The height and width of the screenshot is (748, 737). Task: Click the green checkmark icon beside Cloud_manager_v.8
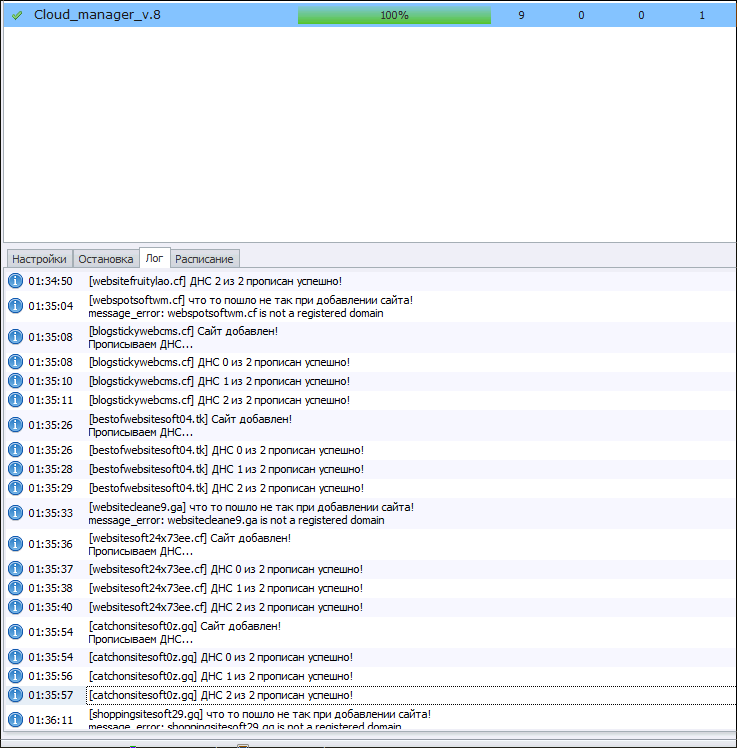pyautogui.click(x=17, y=15)
